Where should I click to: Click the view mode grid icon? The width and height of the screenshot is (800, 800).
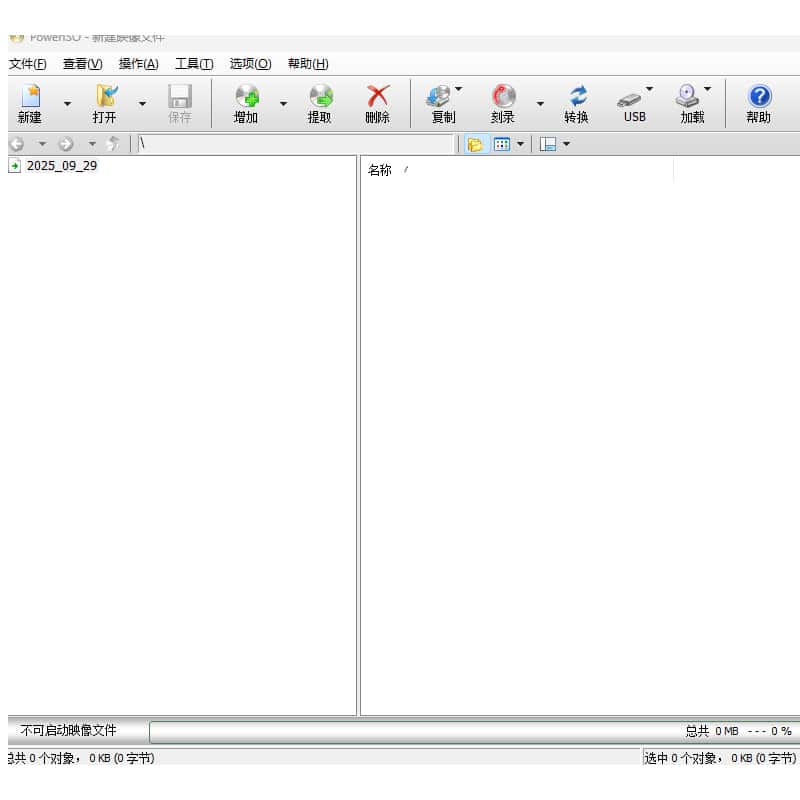(502, 144)
